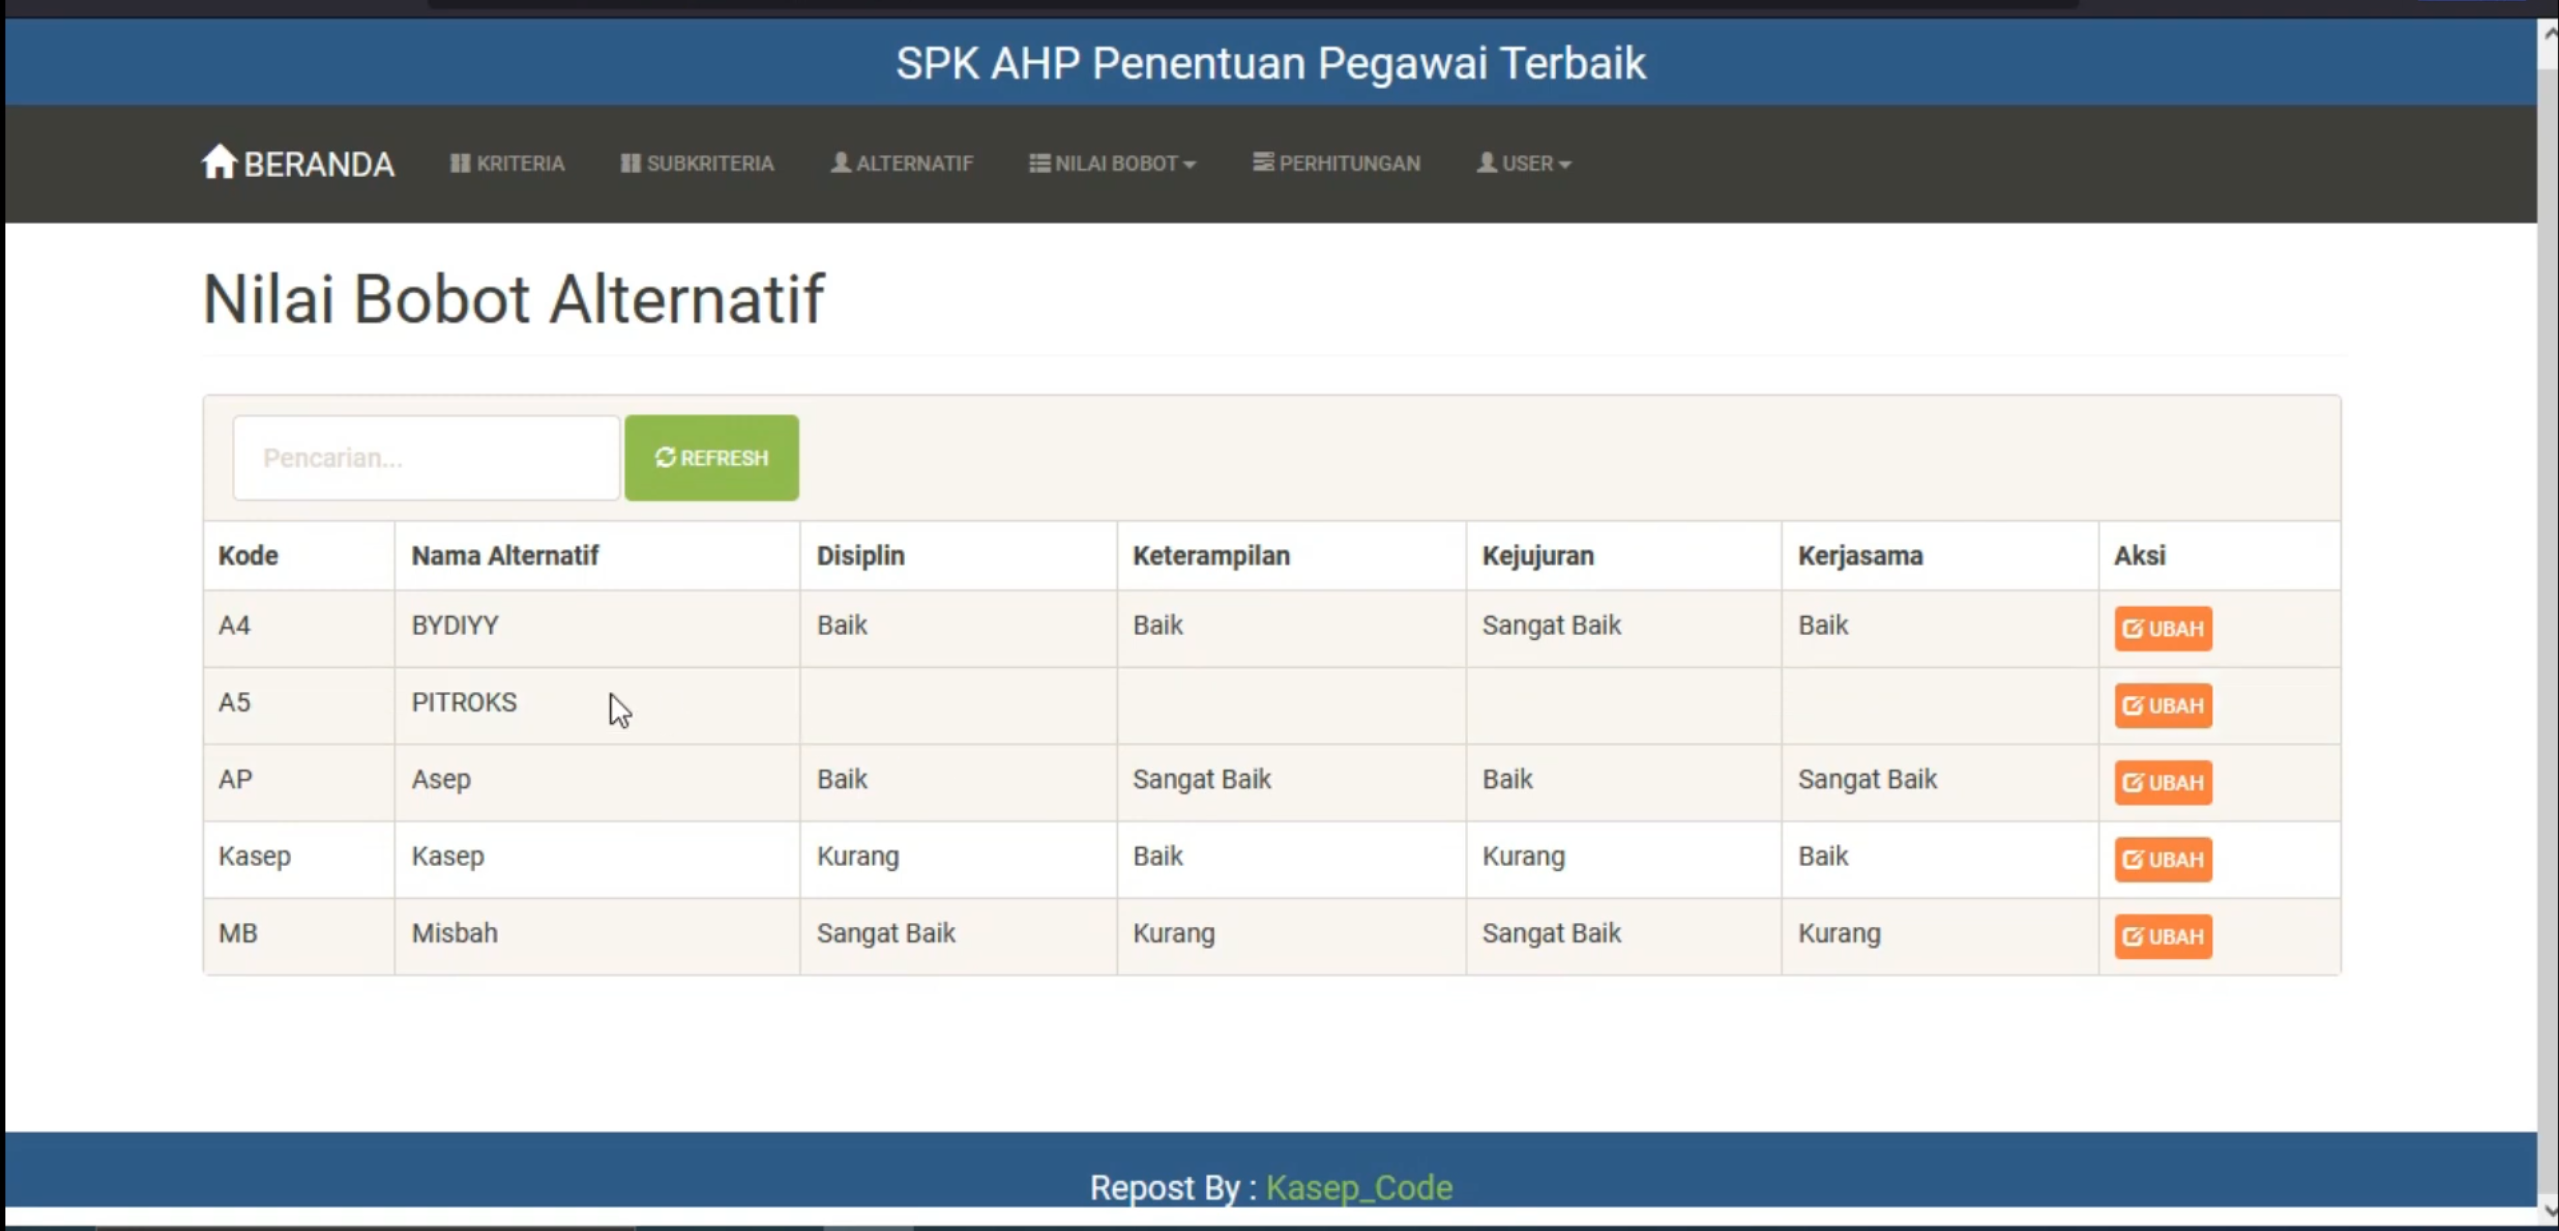
Task: Click the User person icon
Action: click(1487, 162)
